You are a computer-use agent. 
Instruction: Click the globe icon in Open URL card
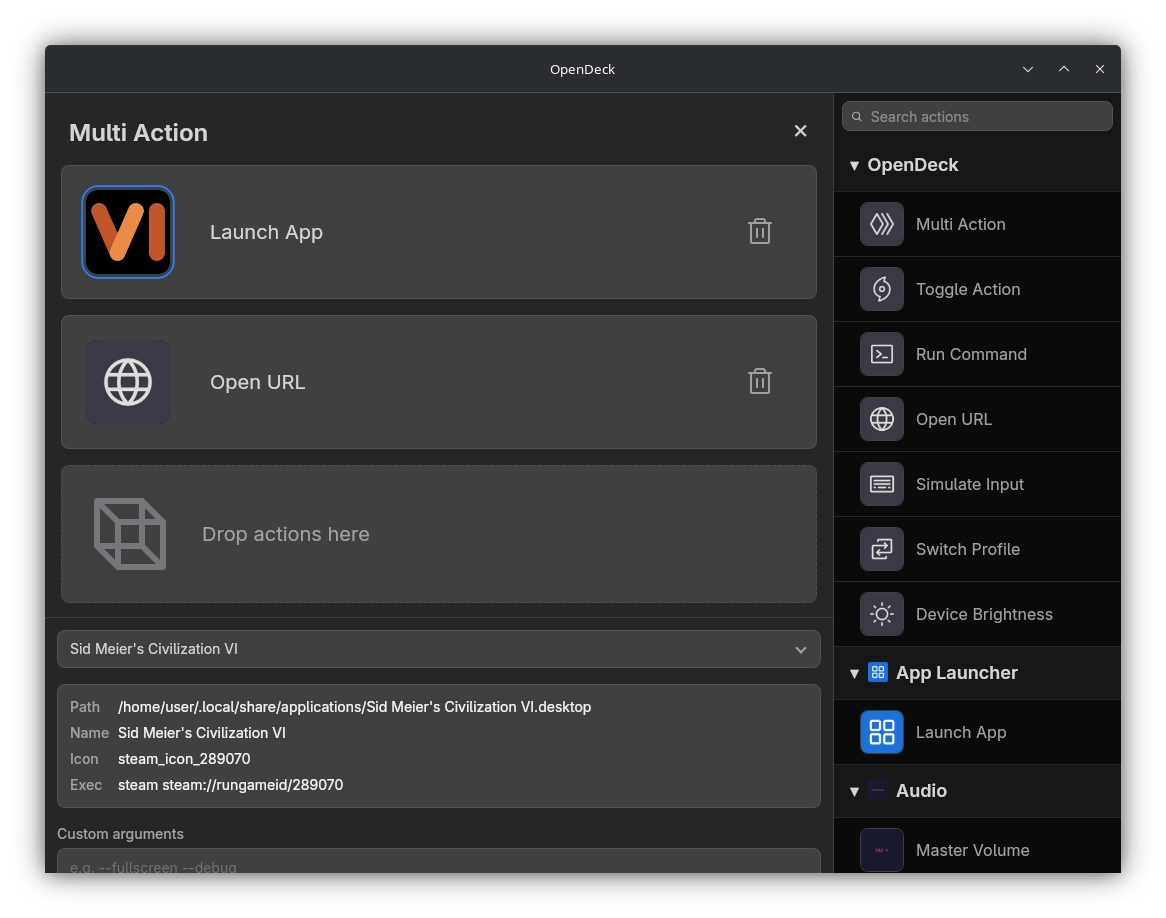click(128, 382)
